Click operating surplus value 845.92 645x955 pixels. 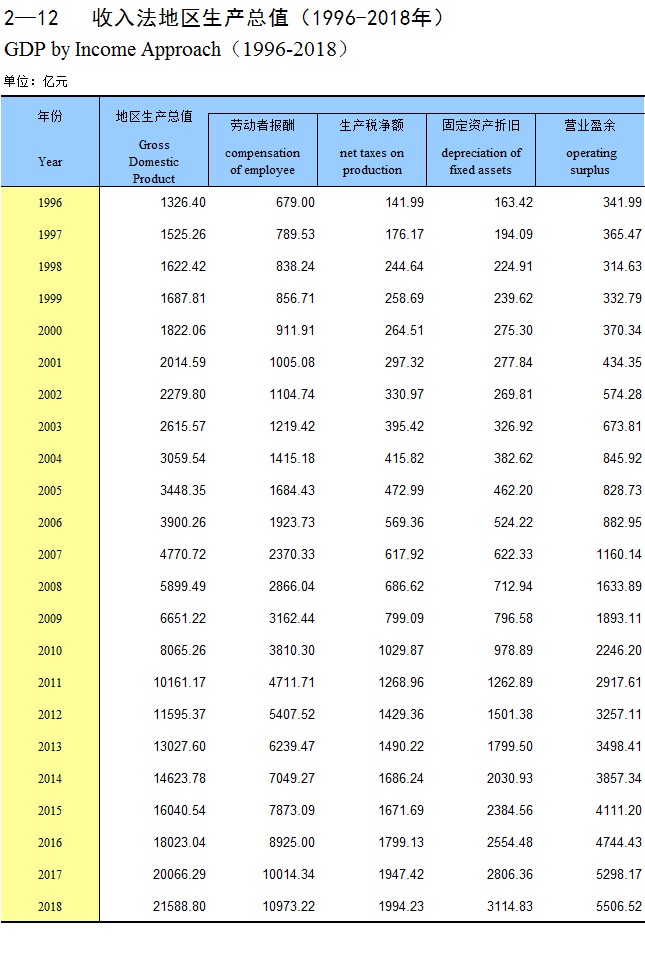pyautogui.click(x=622, y=458)
